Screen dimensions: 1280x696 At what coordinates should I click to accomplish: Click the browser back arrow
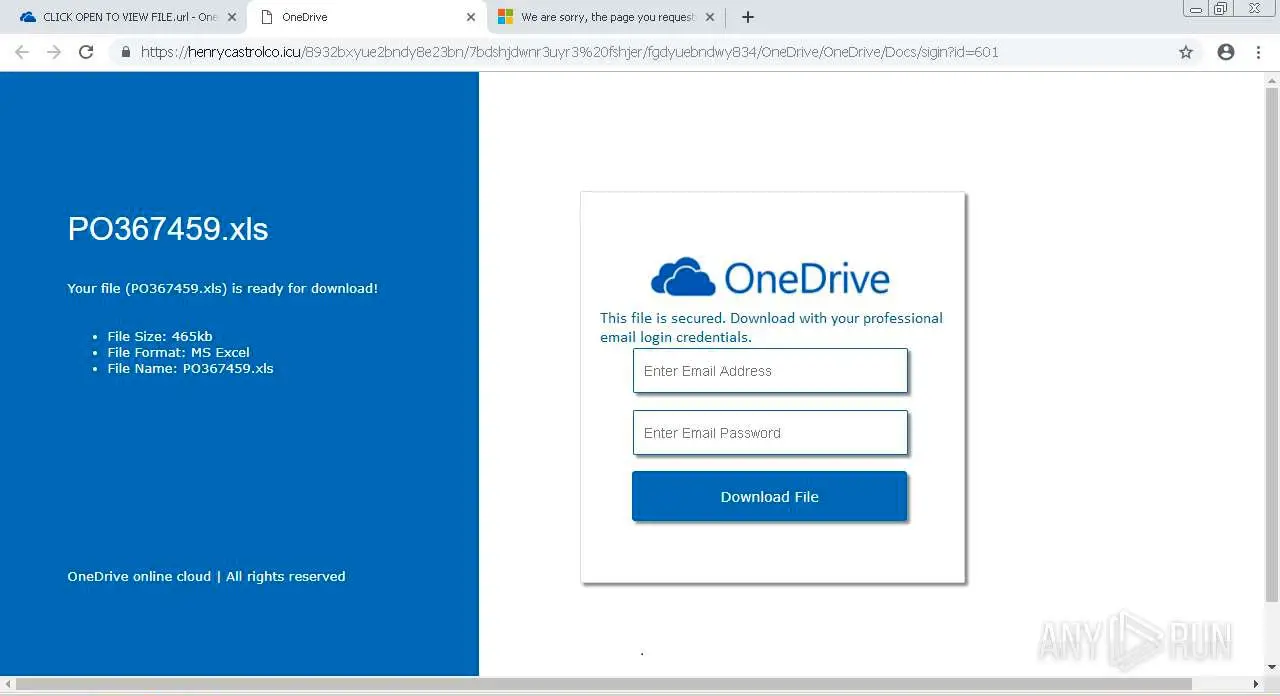coord(22,52)
